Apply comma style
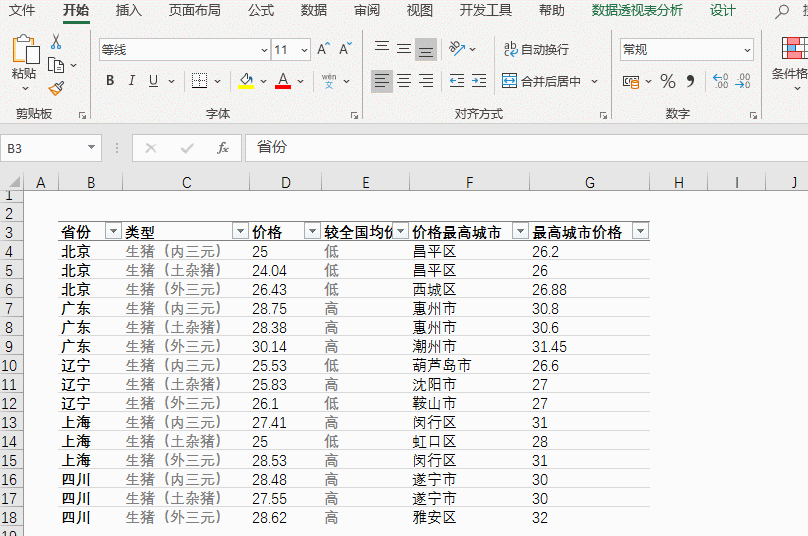 click(x=691, y=81)
